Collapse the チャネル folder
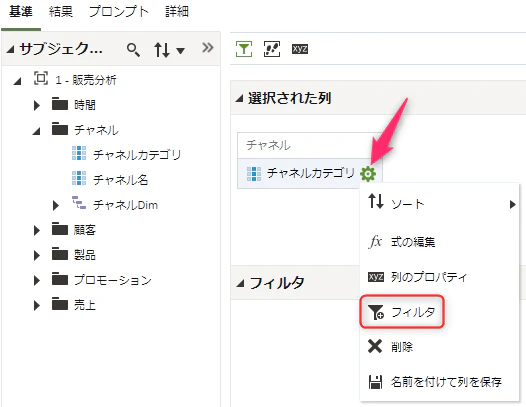This screenshot has width=526, height=407. tap(36, 131)
